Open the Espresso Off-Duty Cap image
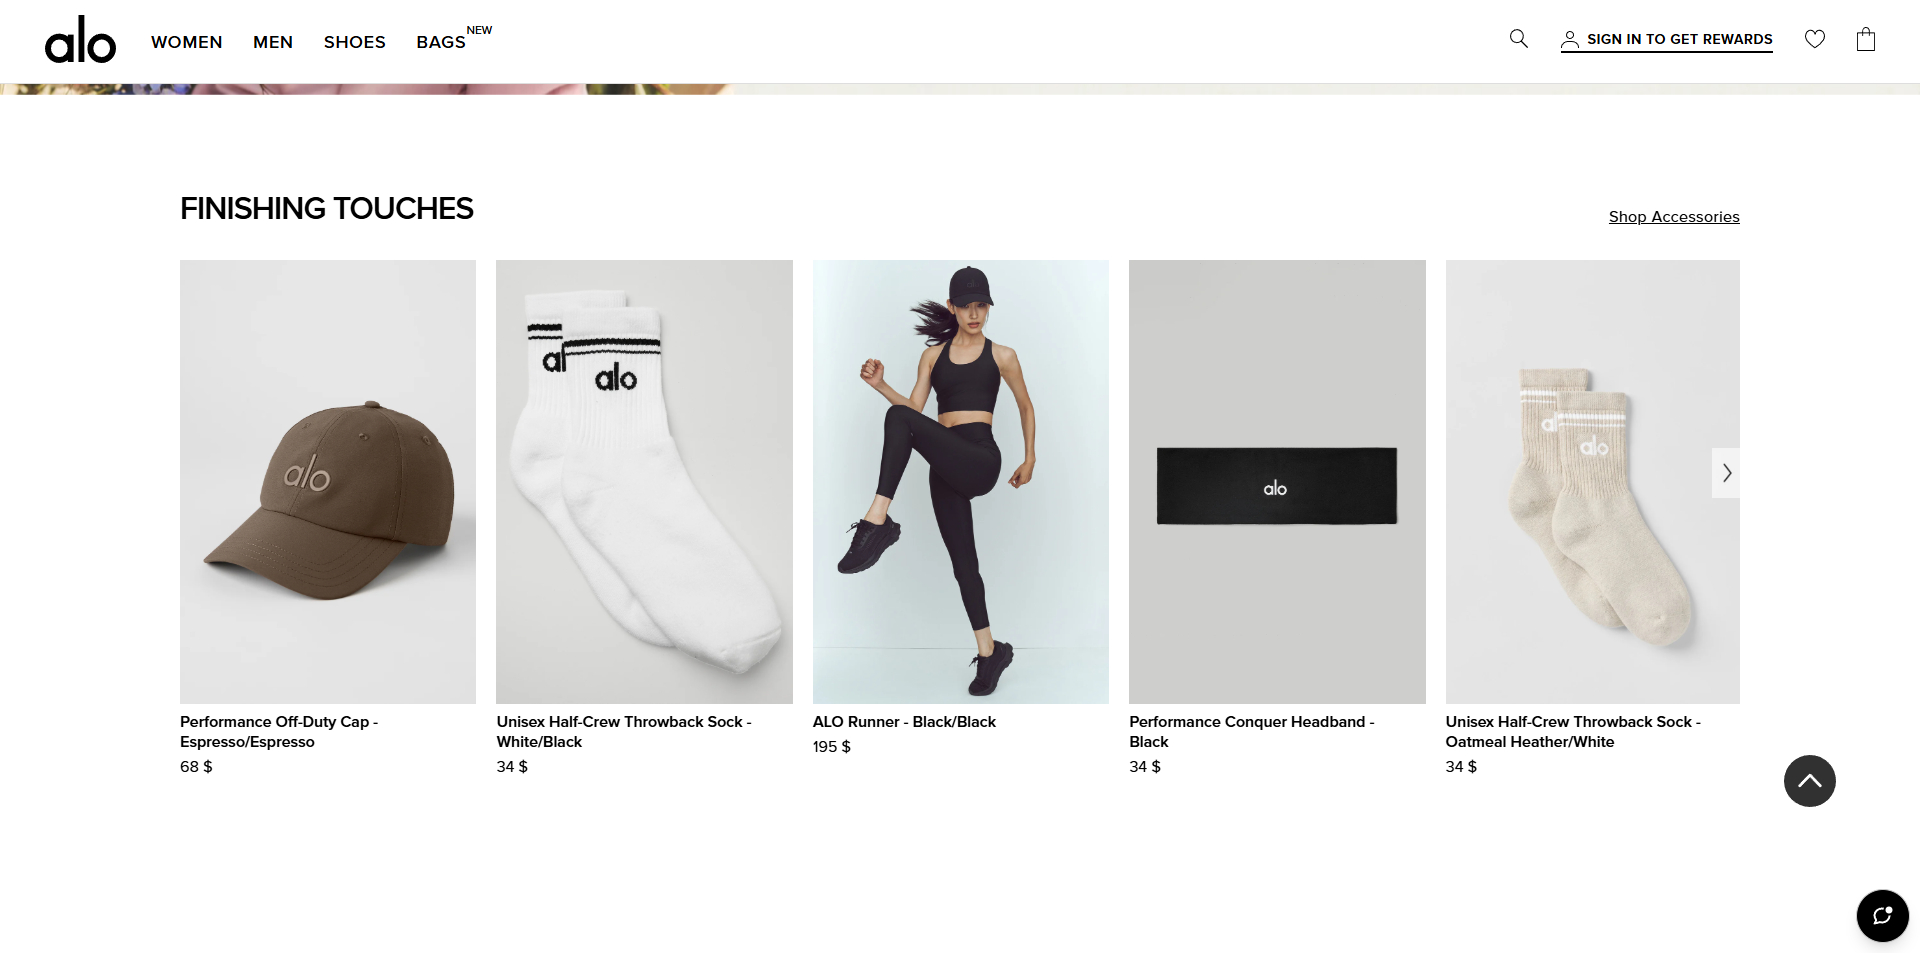This screenshot has width=1920, height=953. point(328,482)
